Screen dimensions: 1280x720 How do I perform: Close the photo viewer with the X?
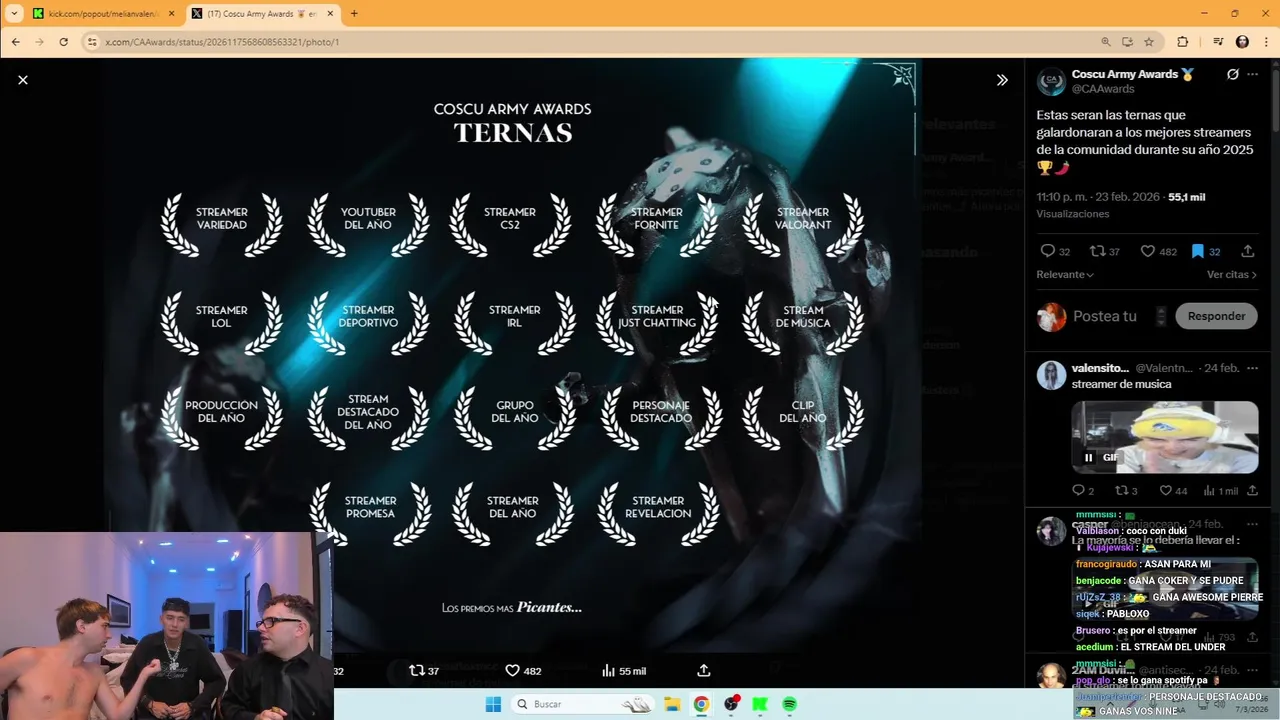pos(23,80)
